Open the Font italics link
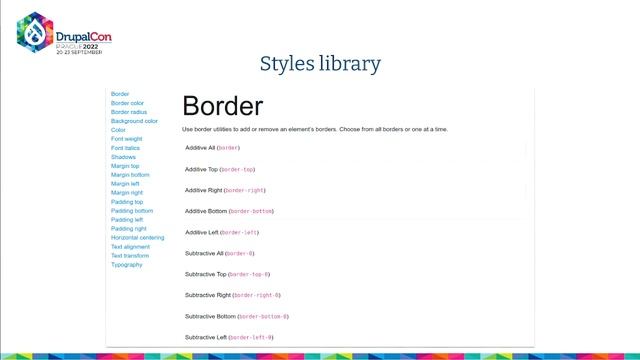640x360 pixels. pyautogui.click(x=125, y=148)
